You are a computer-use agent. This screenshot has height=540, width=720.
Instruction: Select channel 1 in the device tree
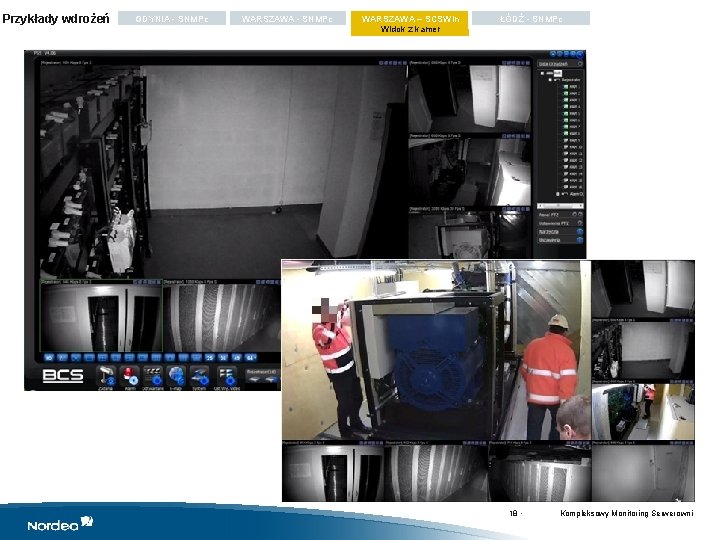[572, 87]
